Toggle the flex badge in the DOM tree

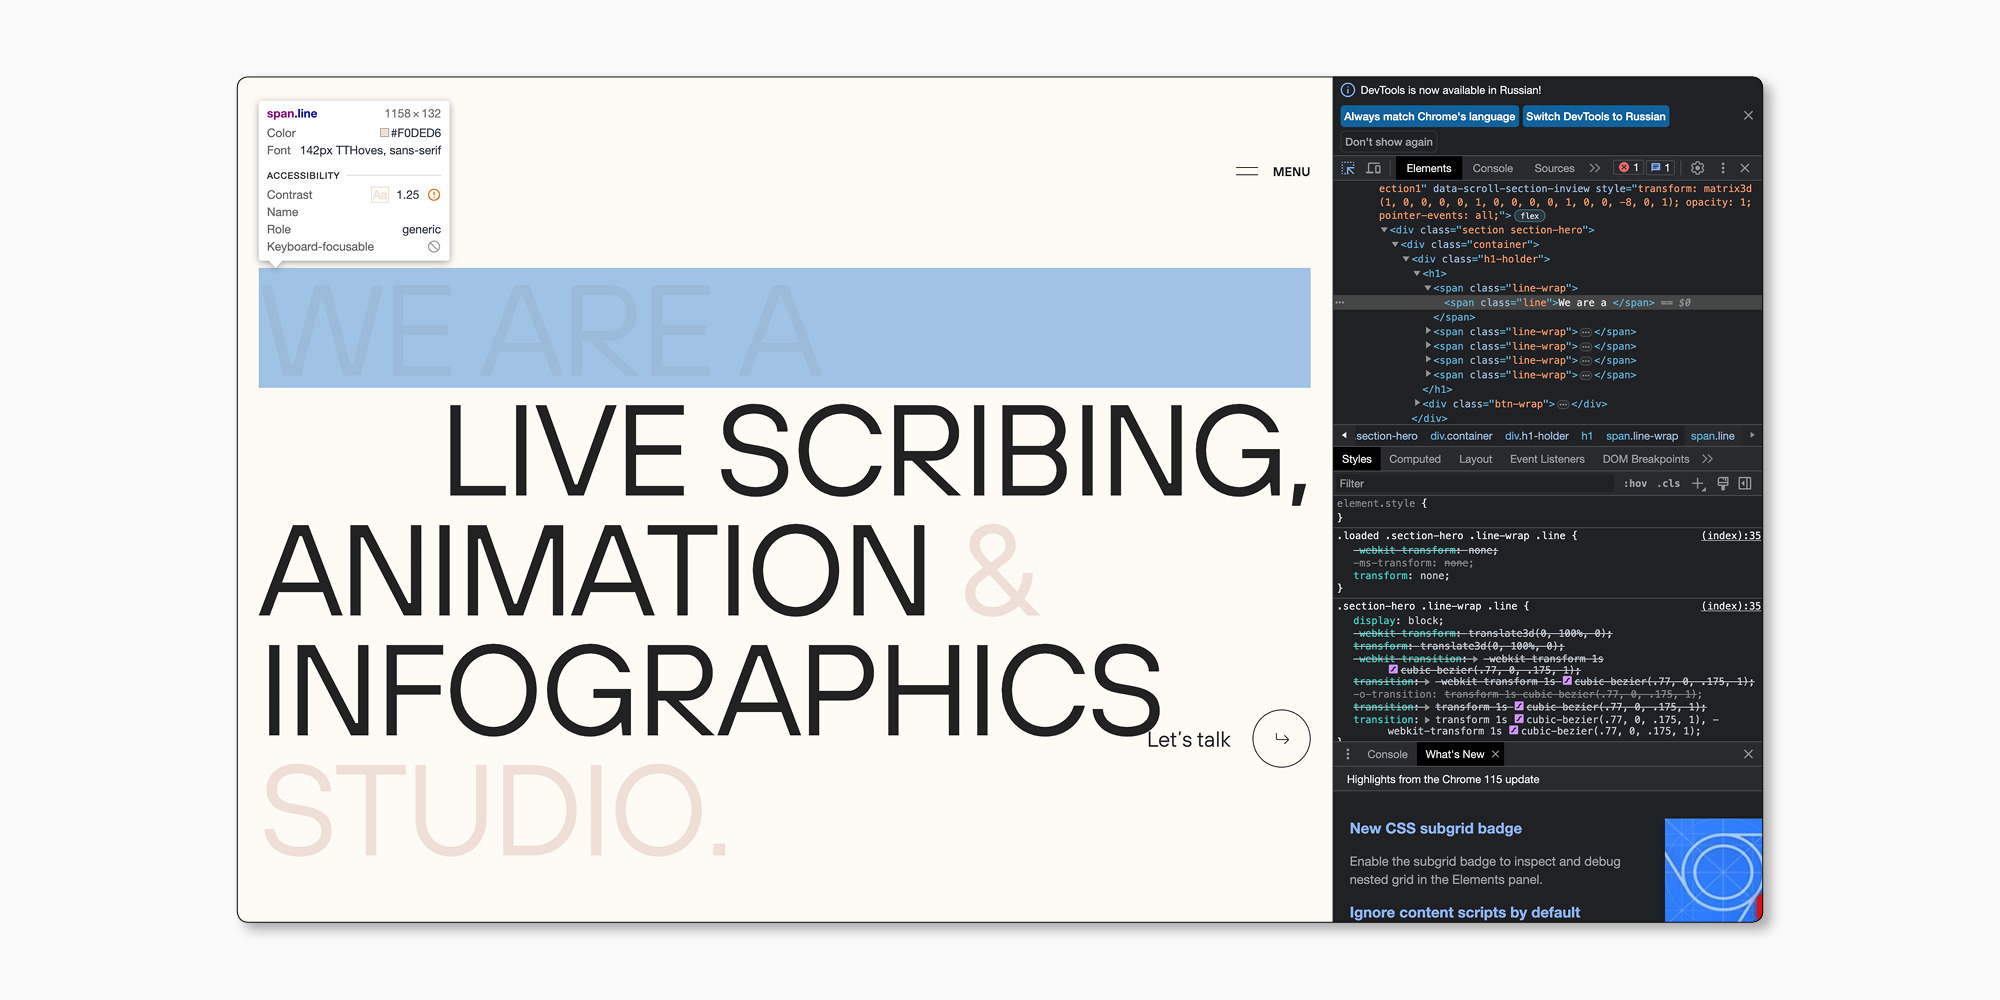1530,216
